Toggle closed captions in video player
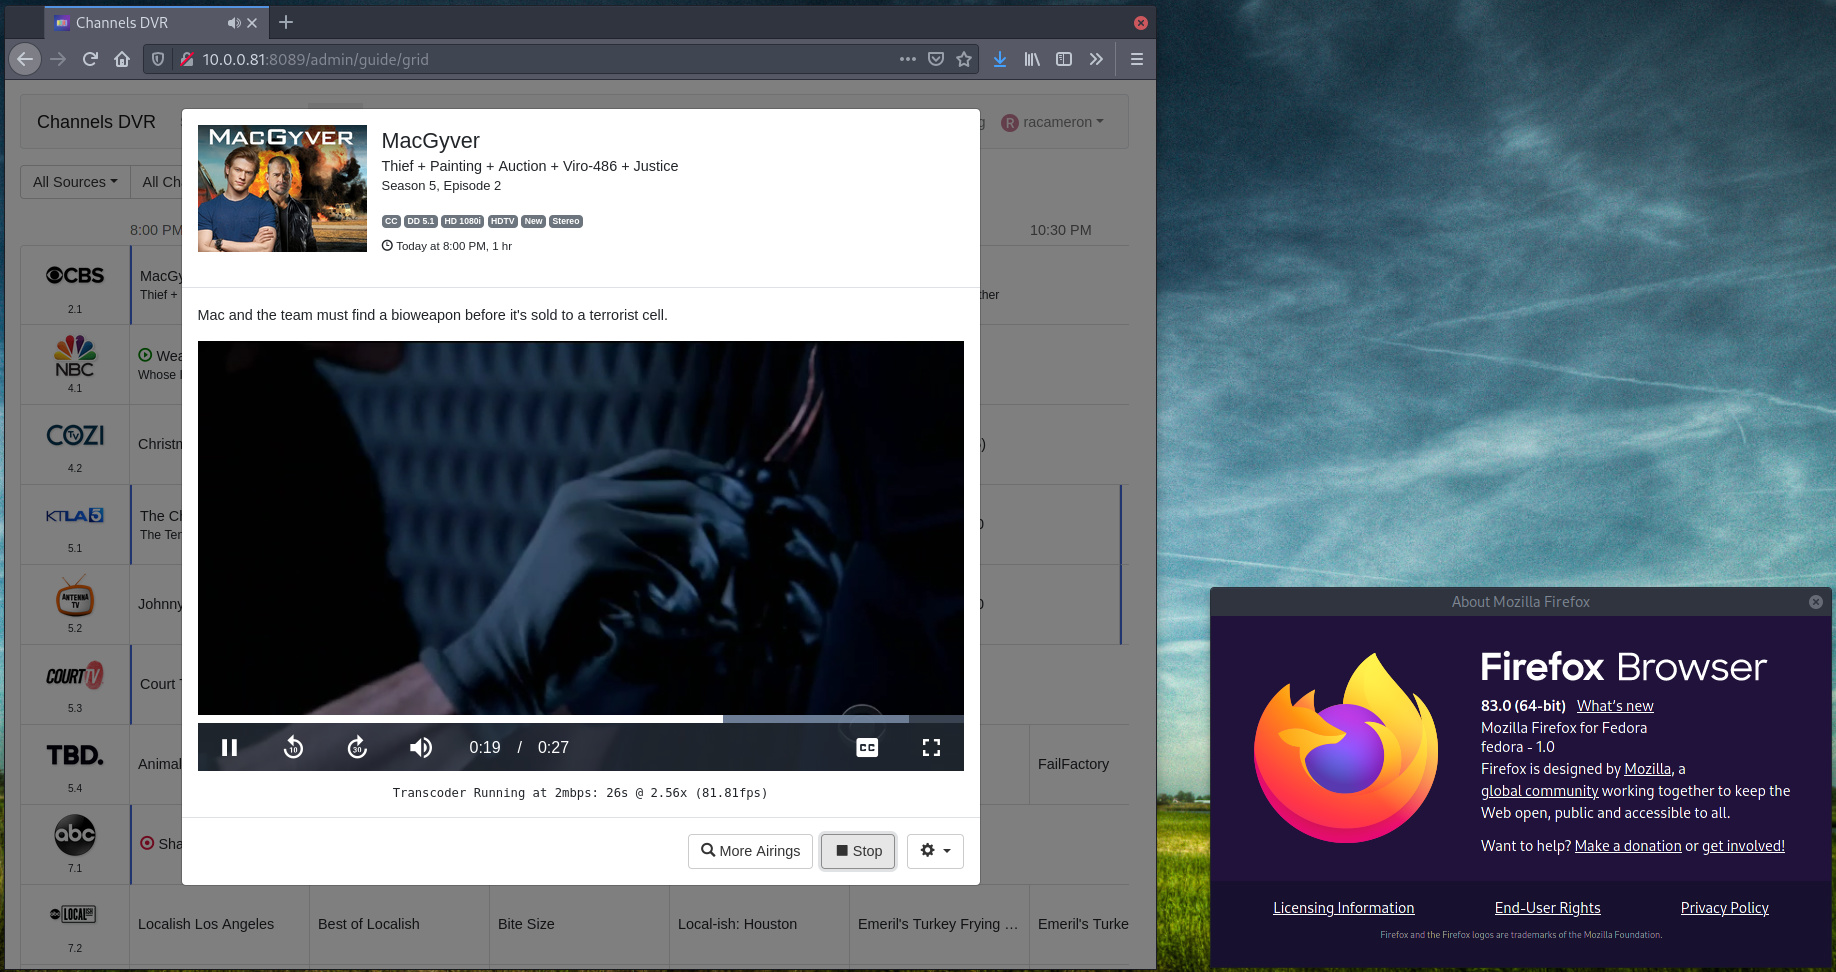 867,747
